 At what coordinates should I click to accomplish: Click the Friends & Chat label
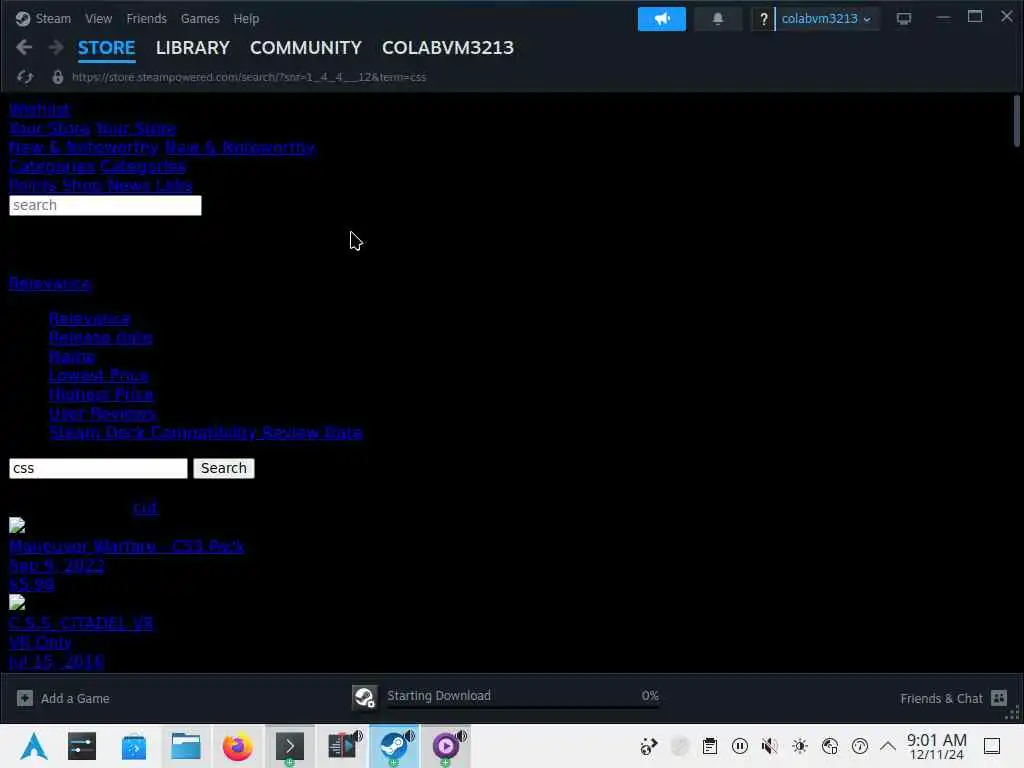click(x=941, y=698)
